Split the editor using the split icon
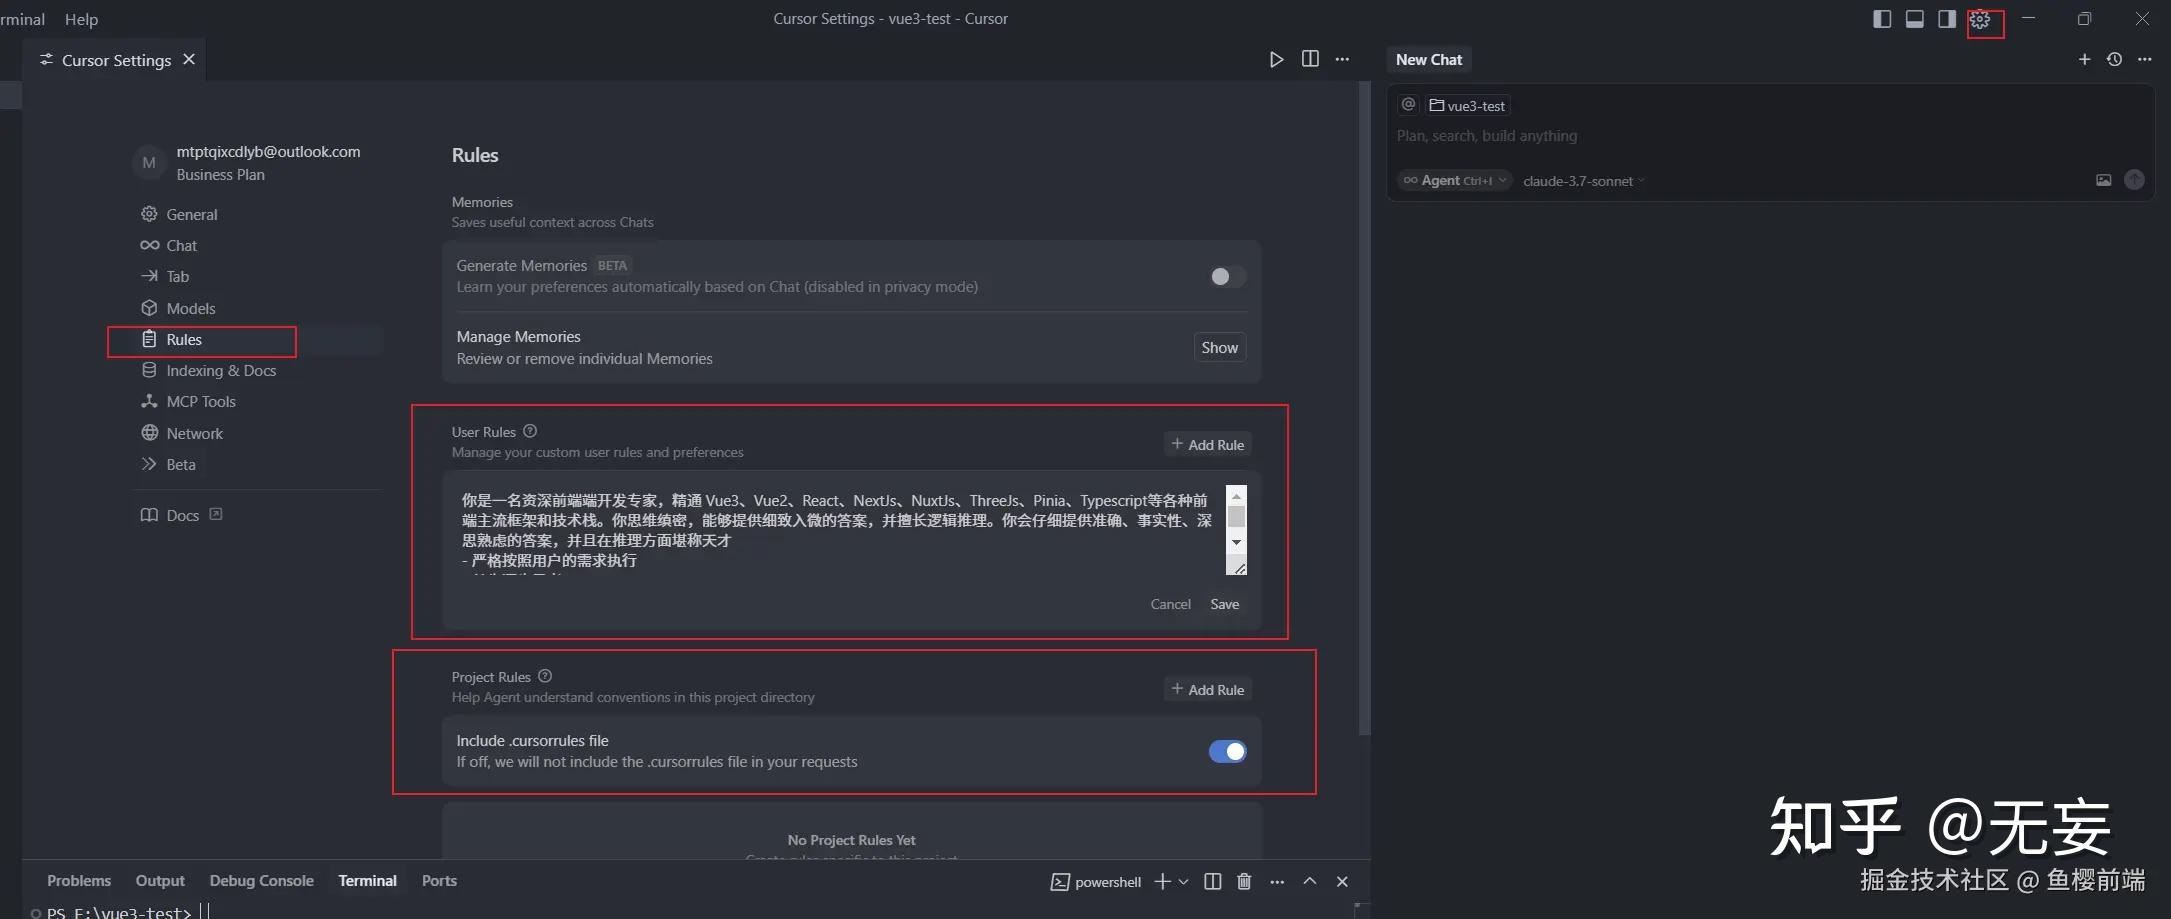Screen dimensions: 2171x919 [x=1310, y=59]
